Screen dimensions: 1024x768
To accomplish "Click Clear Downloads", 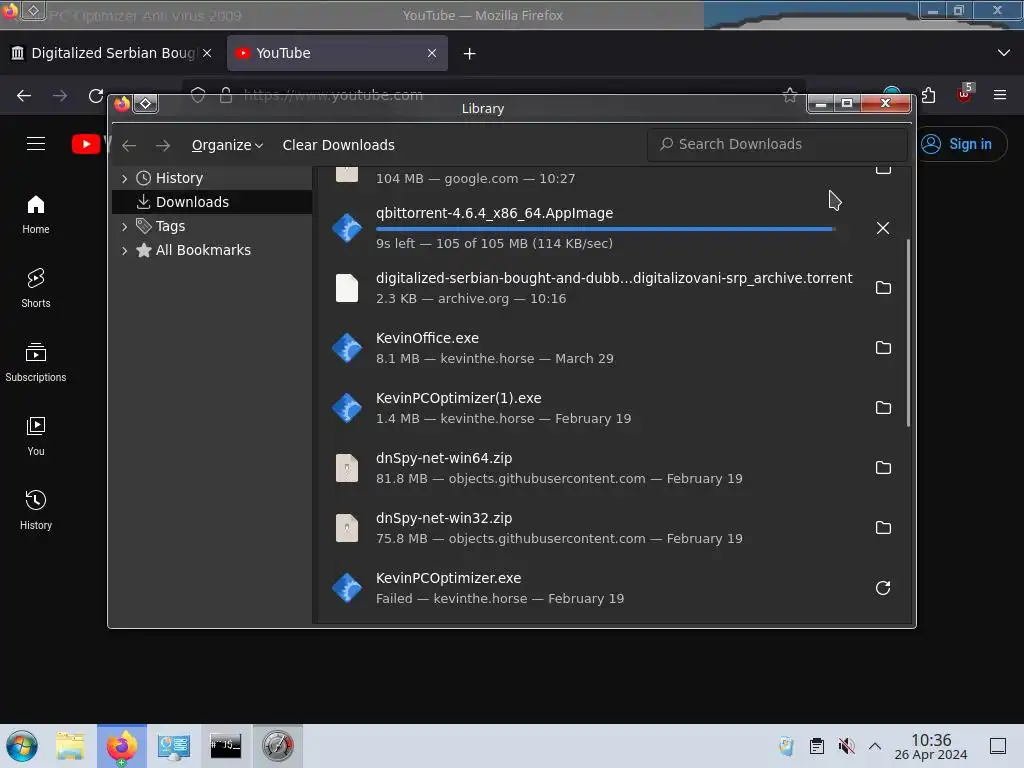I will point(338,145).
